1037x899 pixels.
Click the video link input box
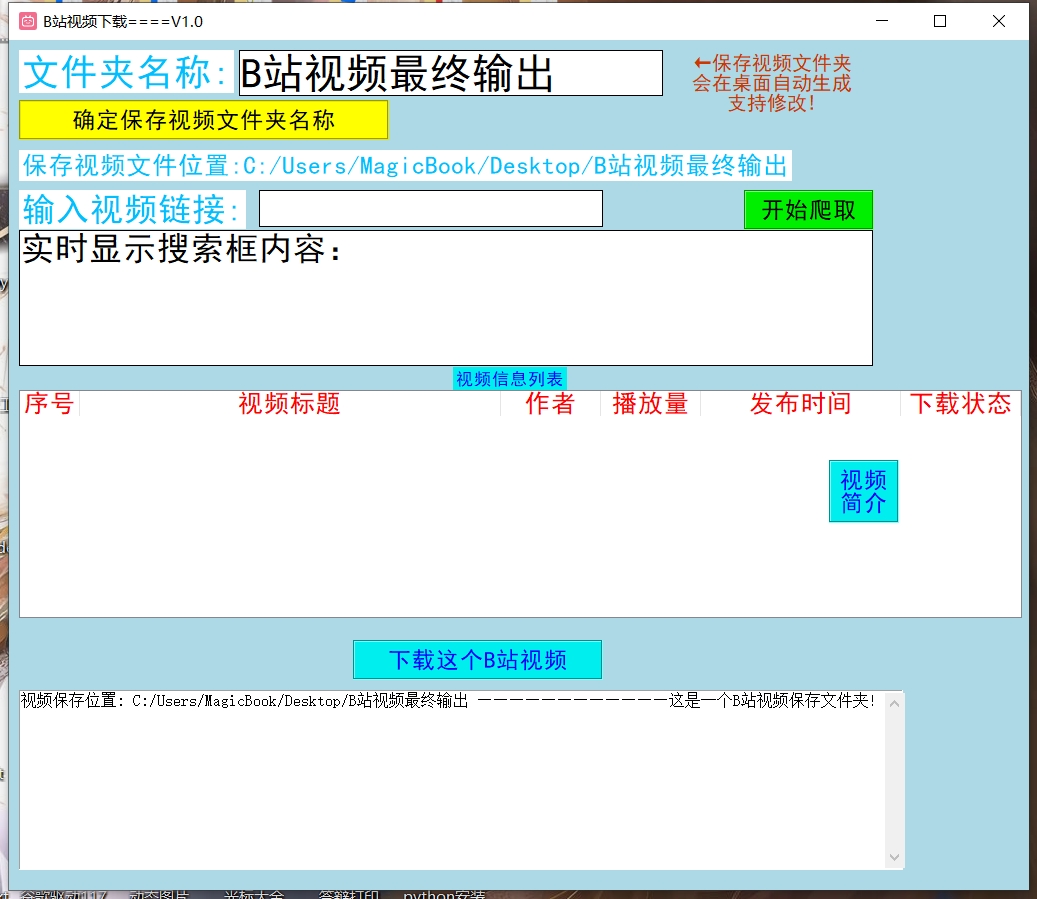(x=431, y=208)
